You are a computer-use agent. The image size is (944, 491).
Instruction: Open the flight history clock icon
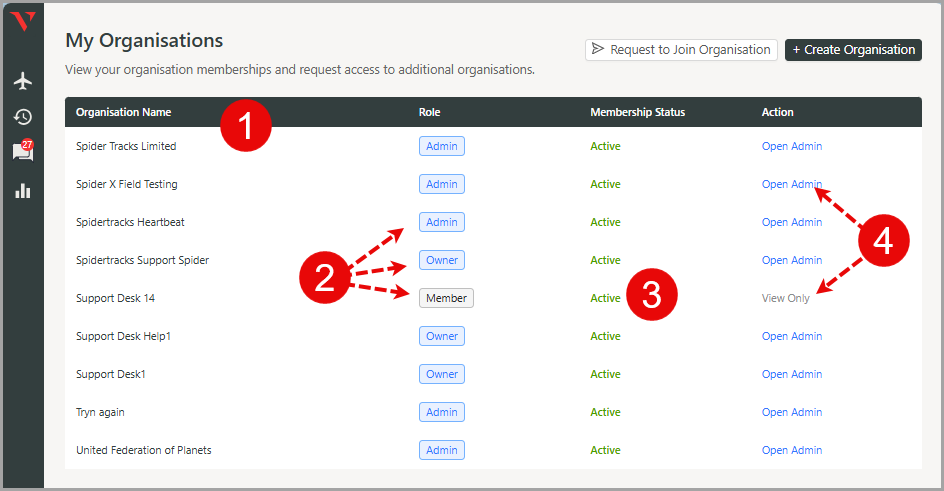(23, 117)
